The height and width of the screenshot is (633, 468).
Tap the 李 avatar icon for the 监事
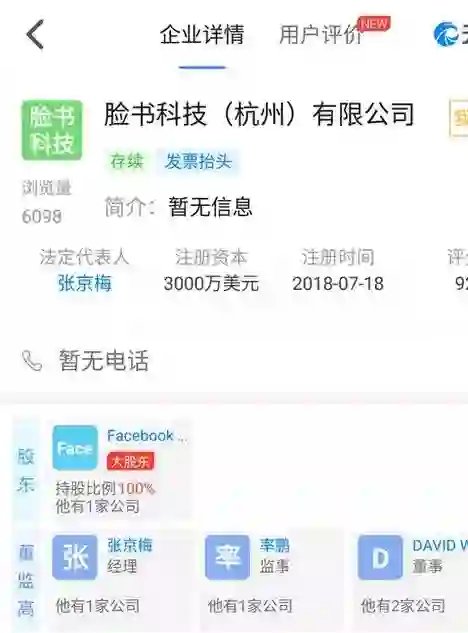(227, 558)
